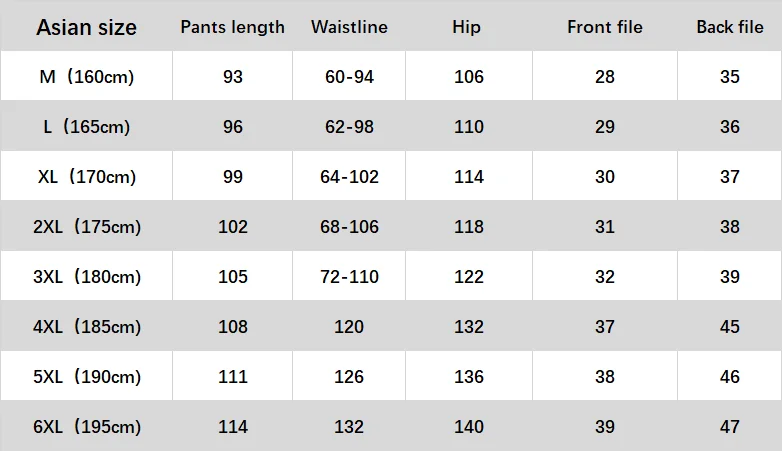Select the Pants length header cell
Viewport: 782px width, 451px height.
(232, 27)
